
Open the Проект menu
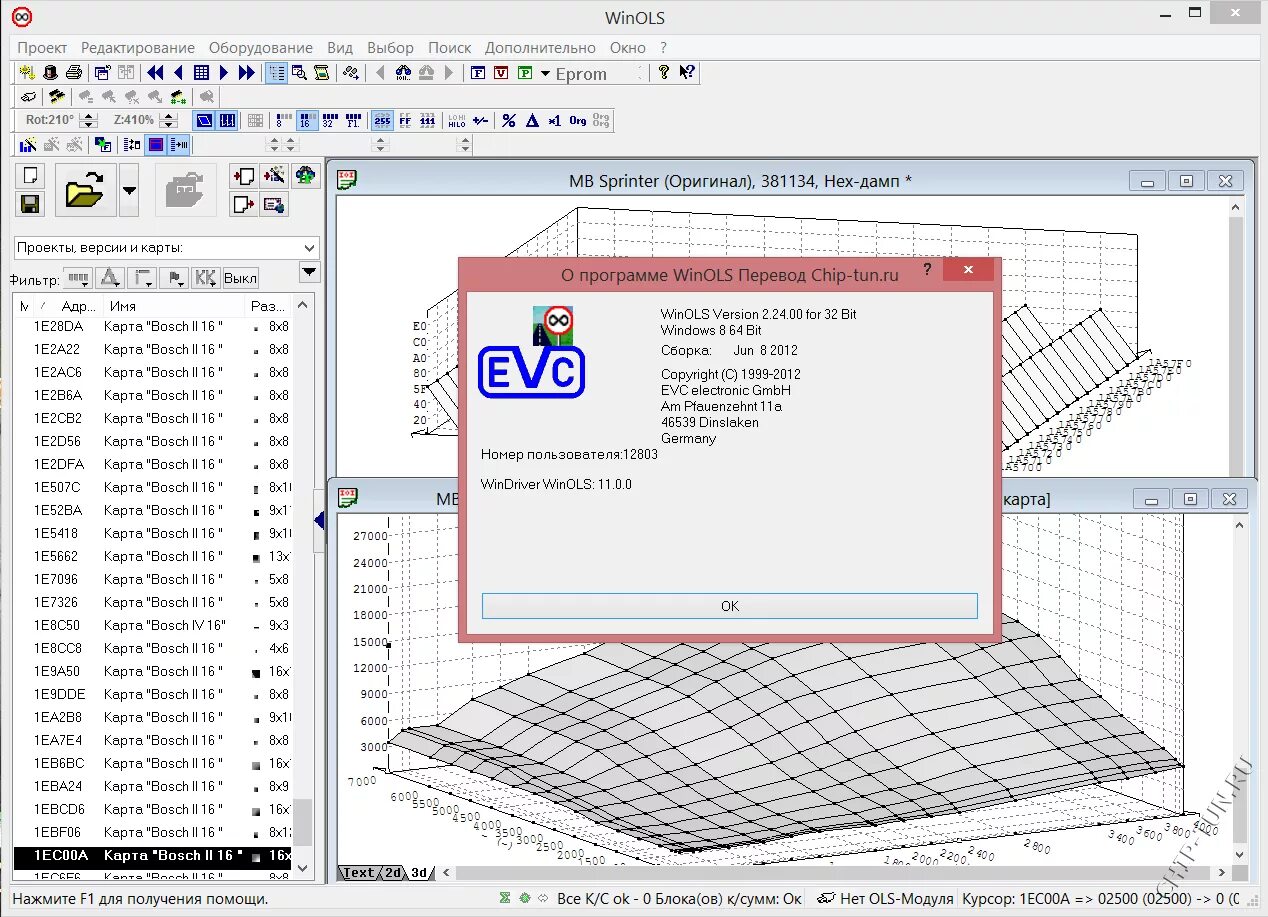coord(42,47)
